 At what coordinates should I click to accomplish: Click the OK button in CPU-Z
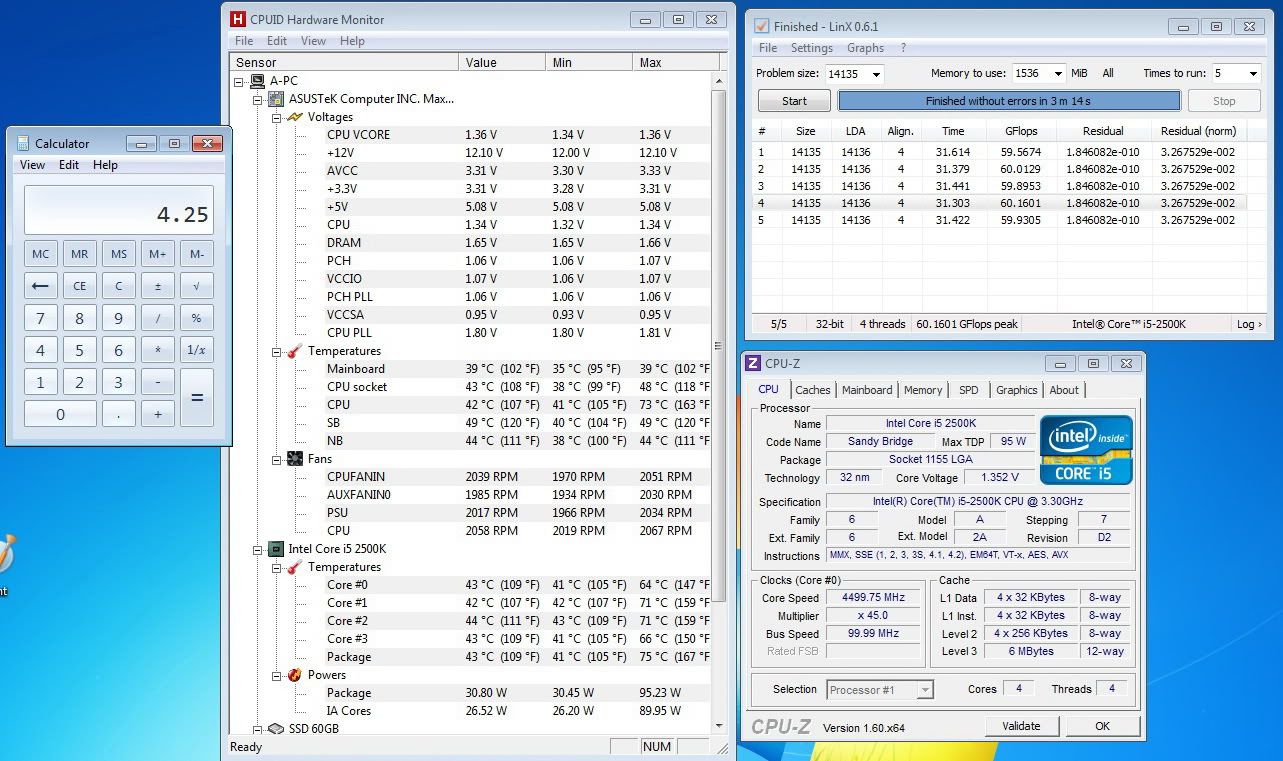1102,726
